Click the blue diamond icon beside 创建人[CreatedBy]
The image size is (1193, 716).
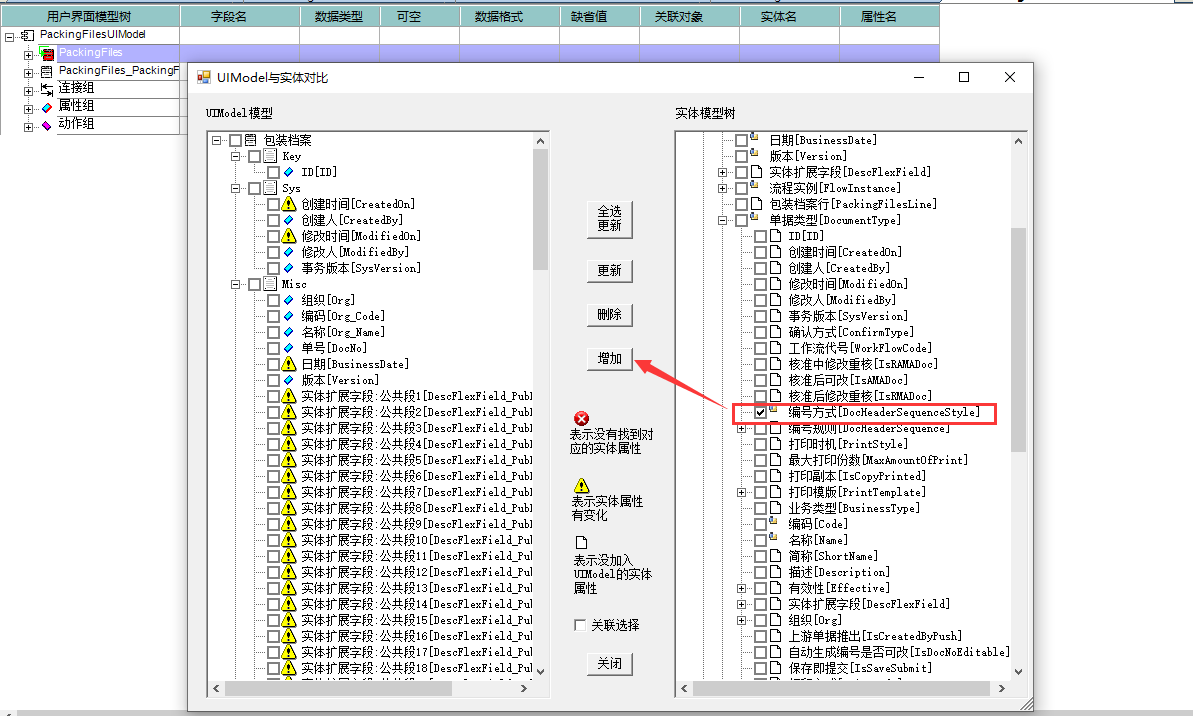tap(289, 220)
